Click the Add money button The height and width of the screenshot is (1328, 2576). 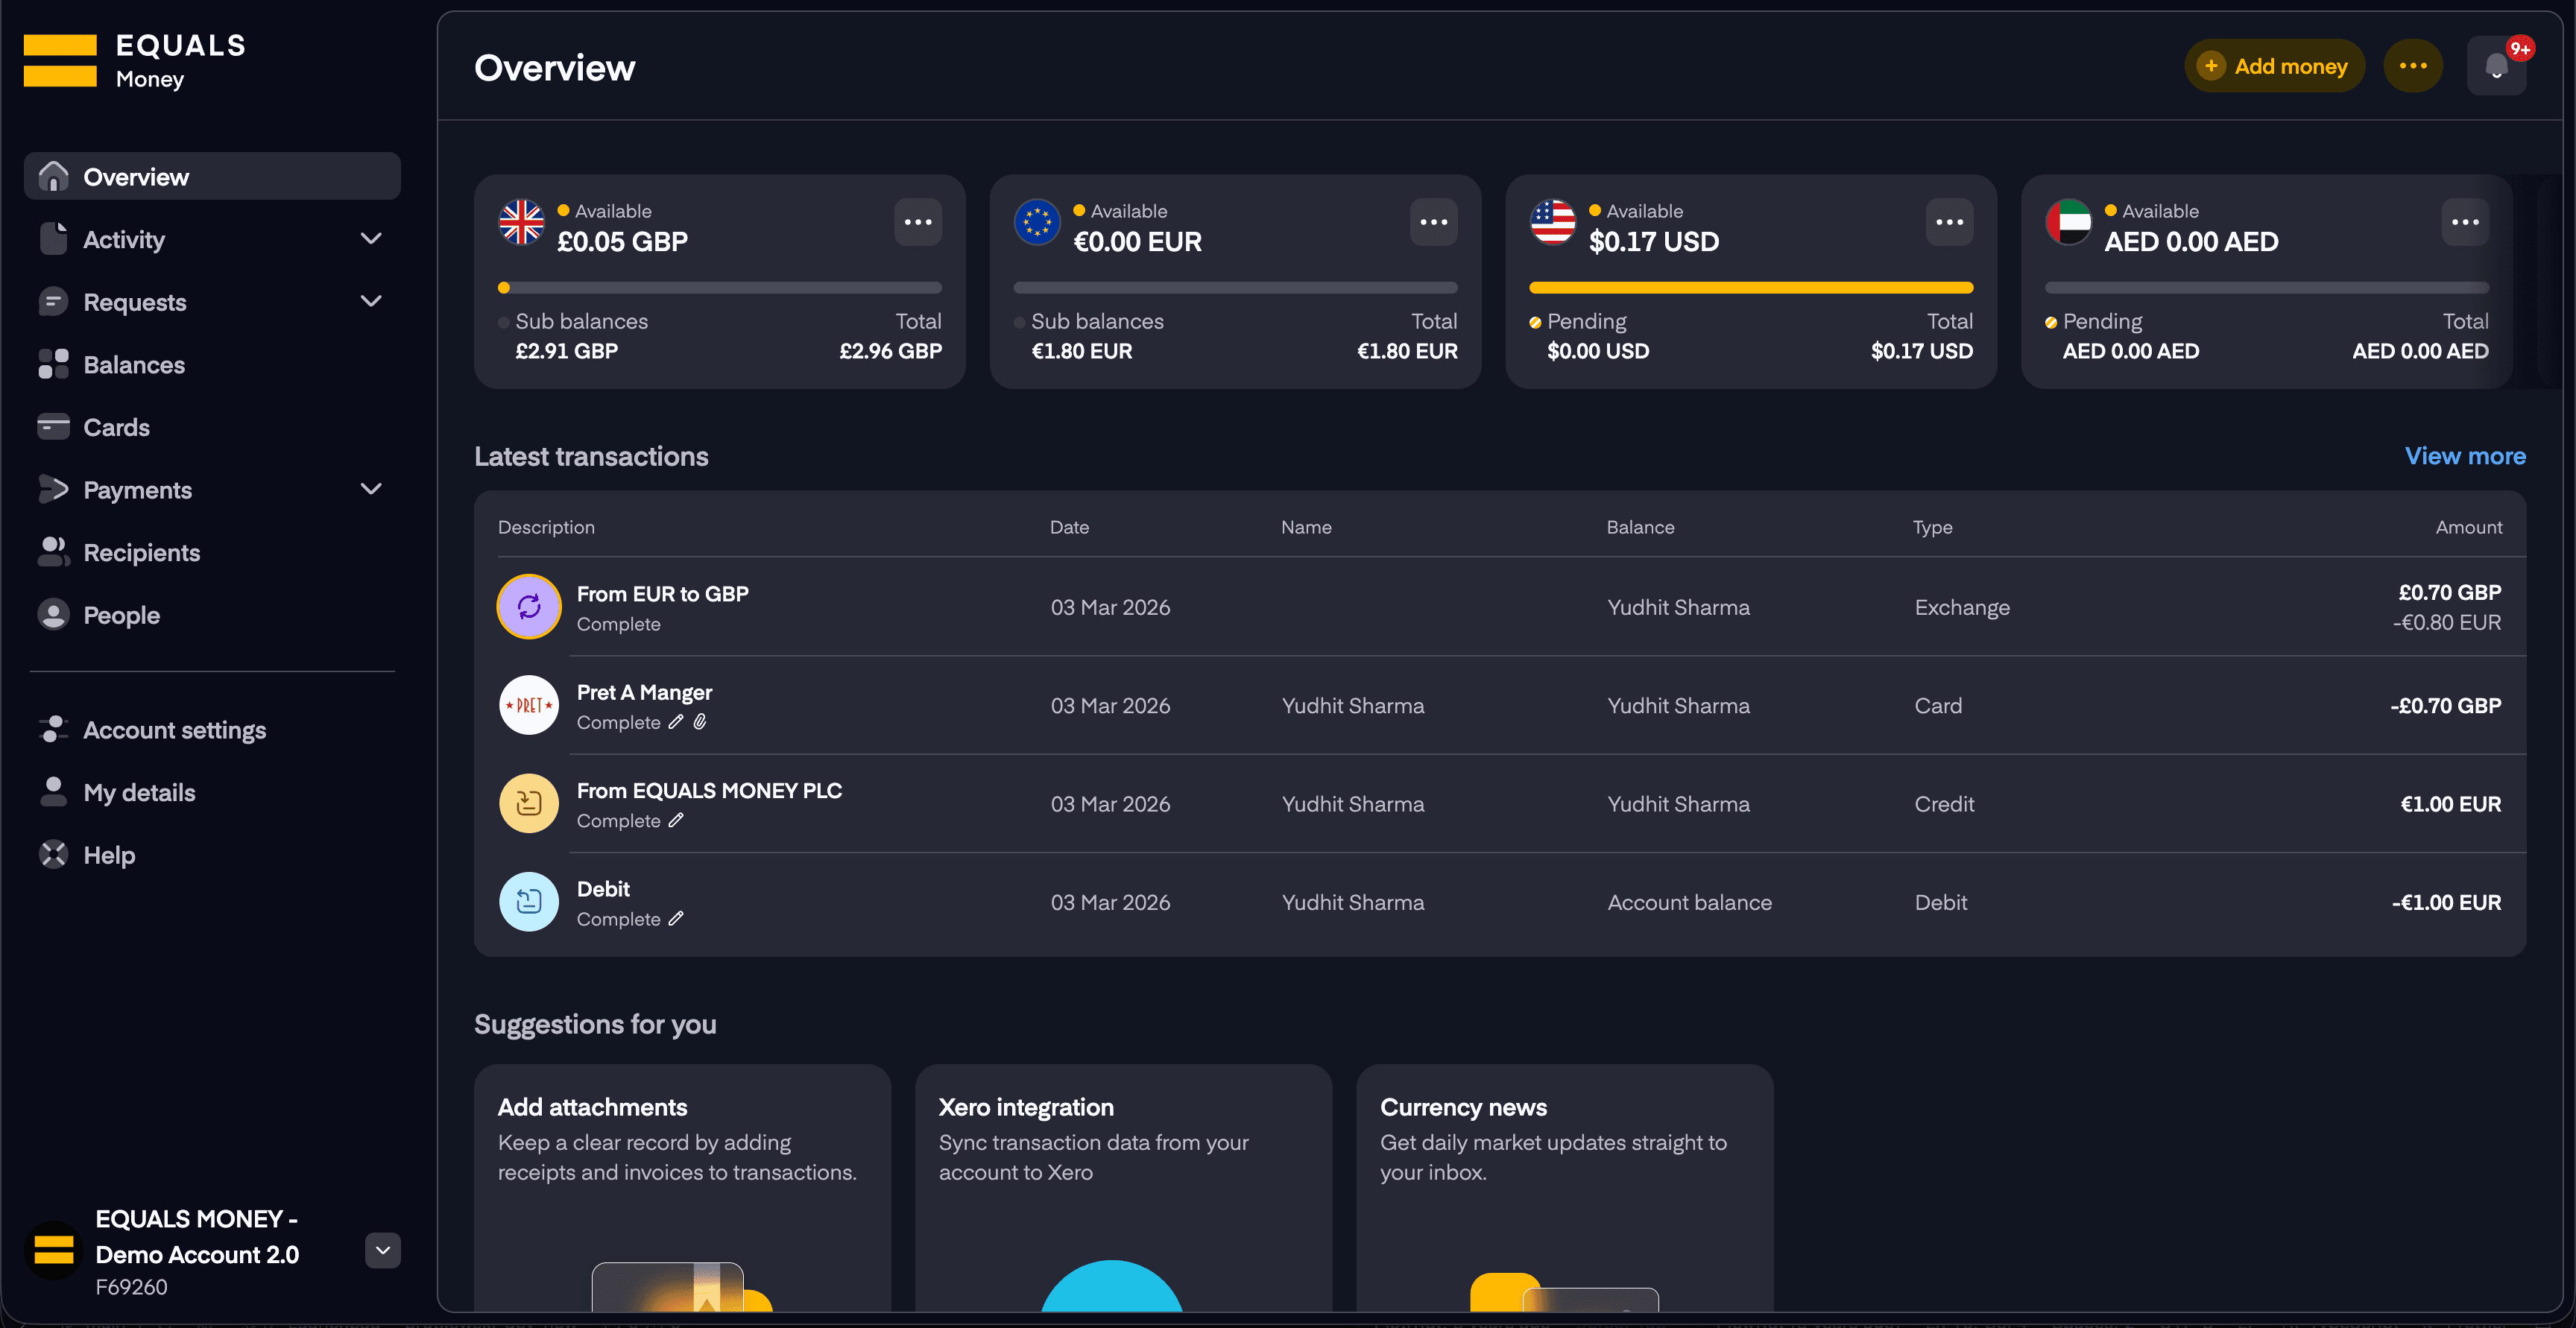[x=2274, y=66]
